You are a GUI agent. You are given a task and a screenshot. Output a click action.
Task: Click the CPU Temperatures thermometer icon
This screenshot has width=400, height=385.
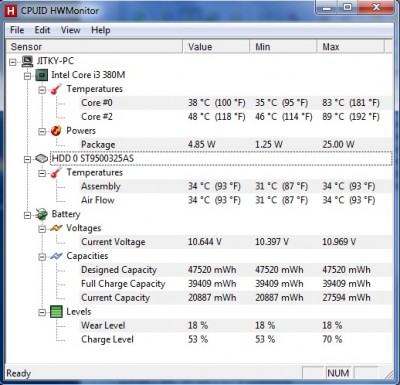click(x=56, y=89)
